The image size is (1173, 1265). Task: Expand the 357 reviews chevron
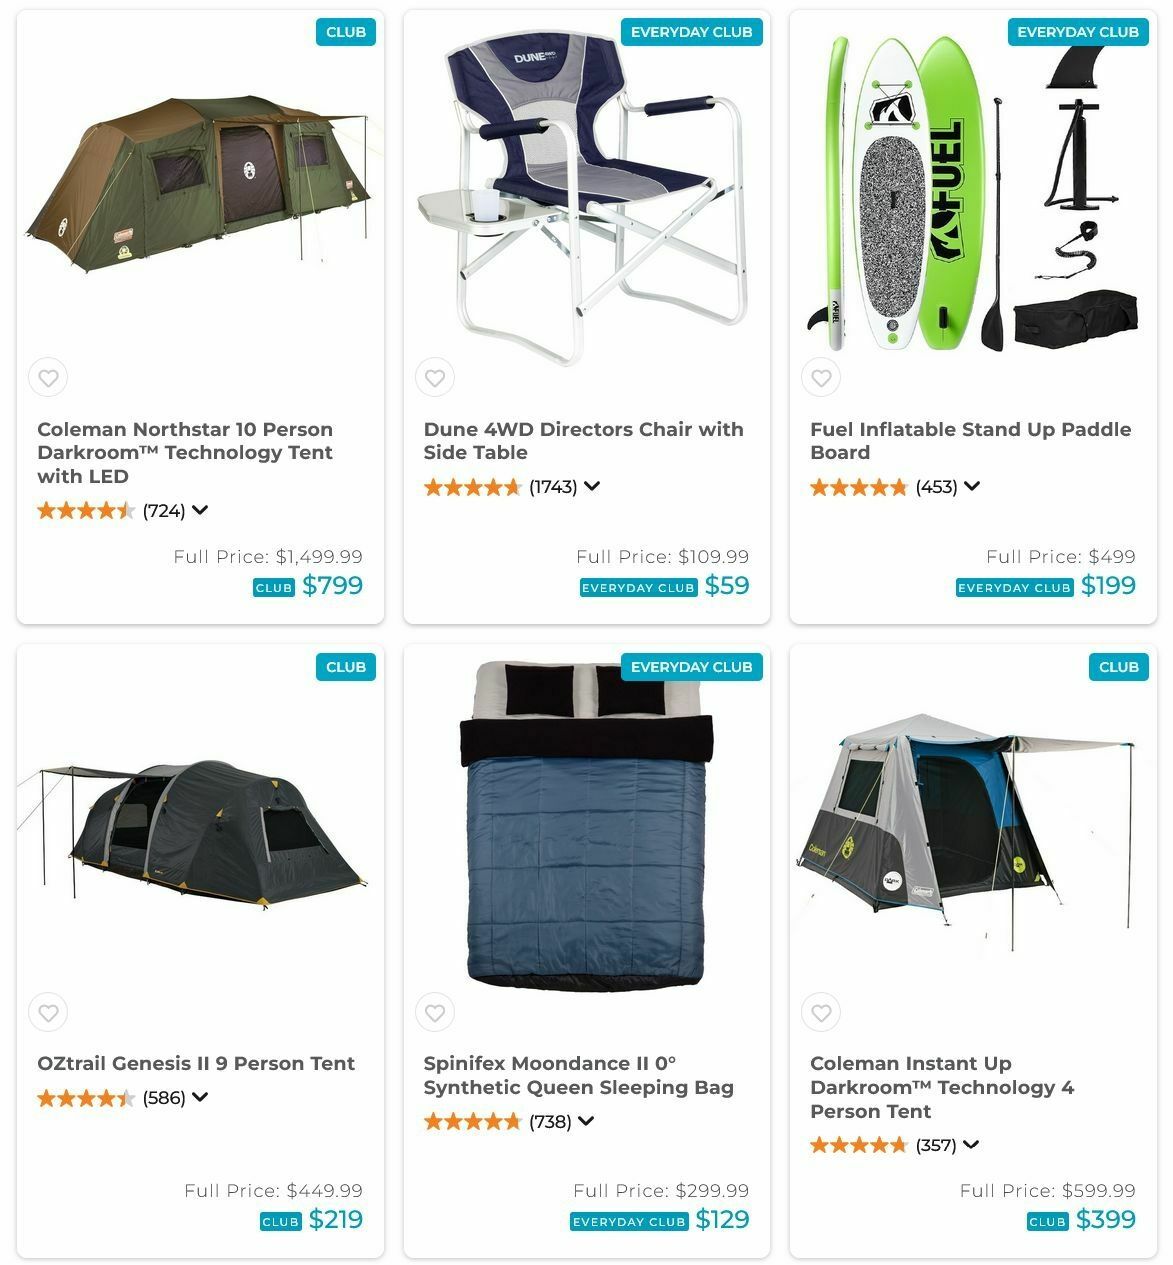(971, 1145)
